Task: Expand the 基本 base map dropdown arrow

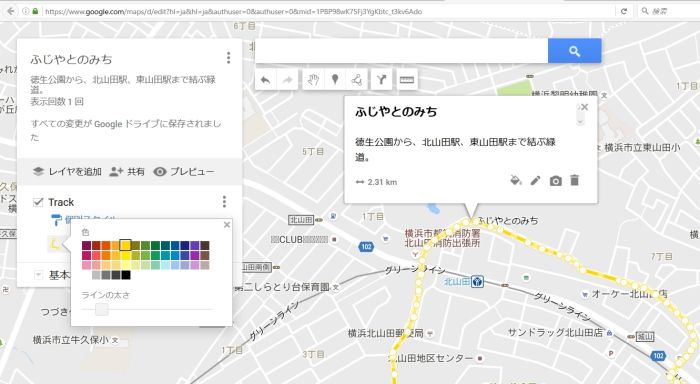Action: click(38, 275)
